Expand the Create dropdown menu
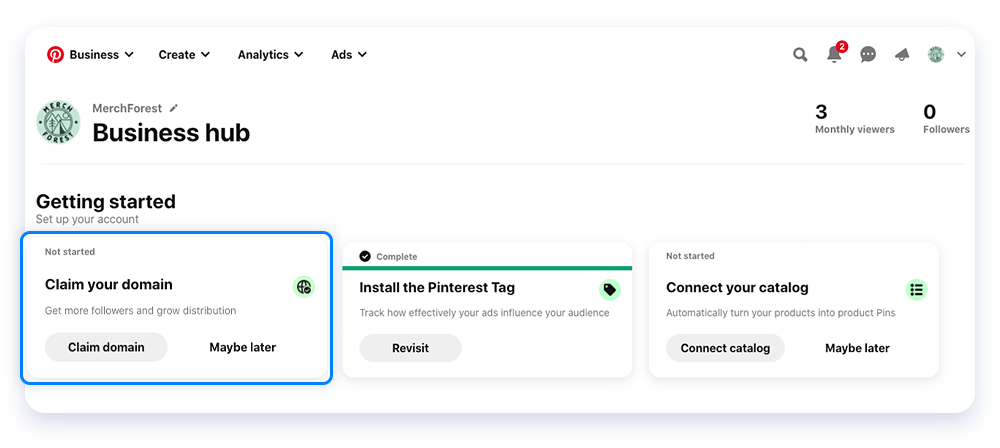1000x448 pixels. point(184,55)
